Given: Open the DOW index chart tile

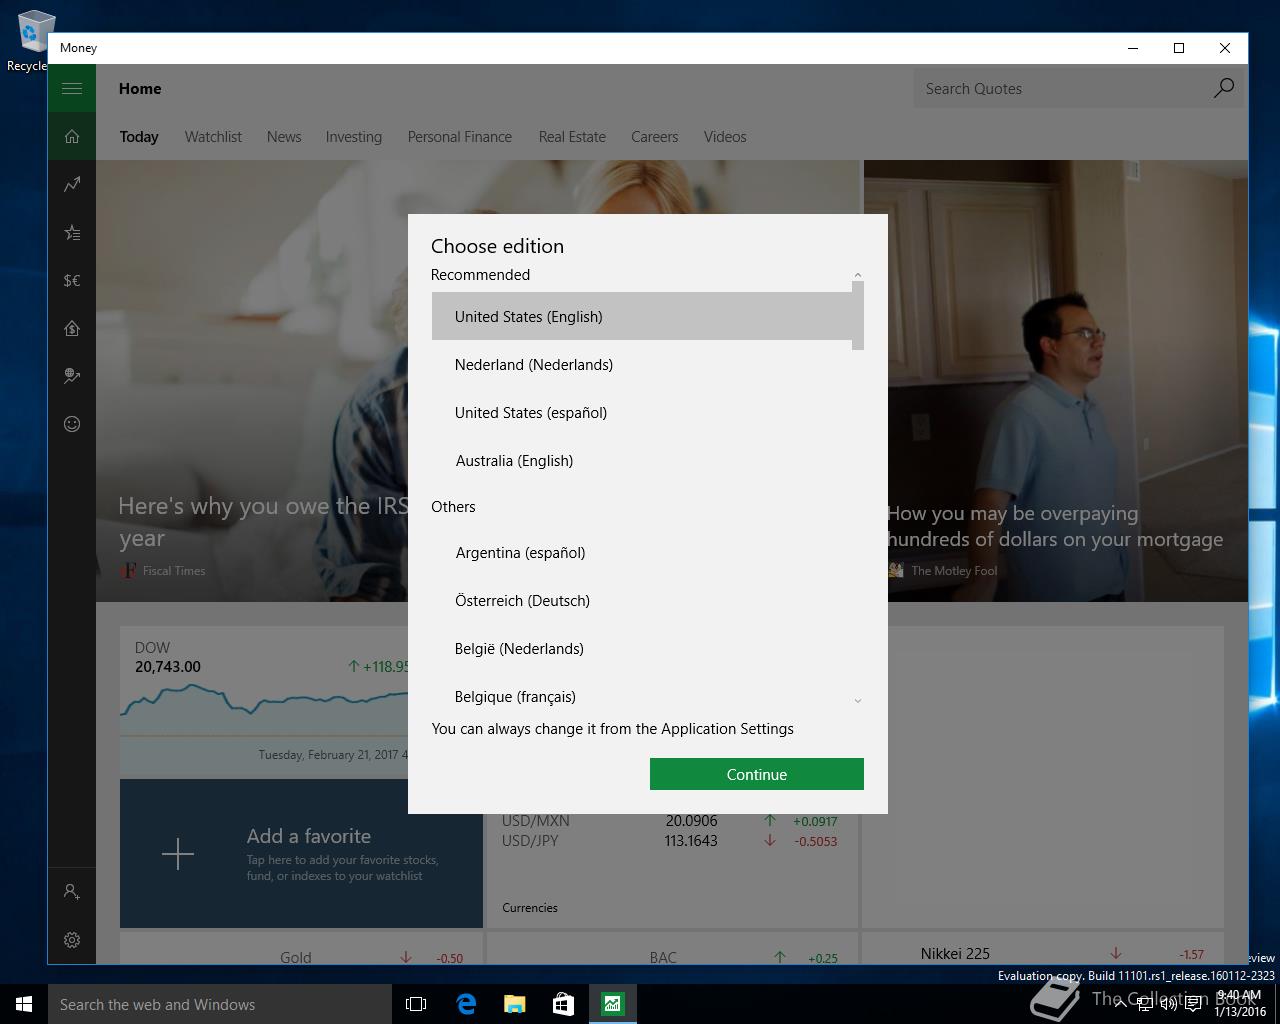Looking at the screenshot, I should [264, 702].
